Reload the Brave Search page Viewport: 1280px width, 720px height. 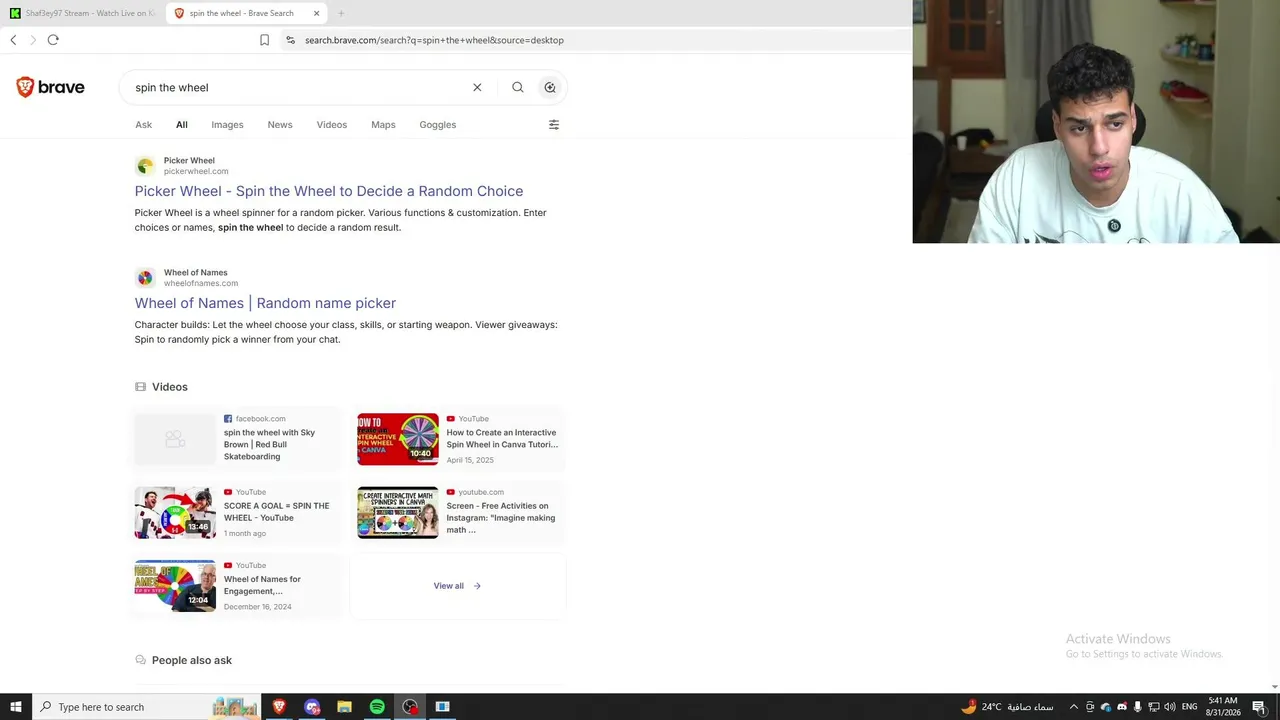pos(53,40)
